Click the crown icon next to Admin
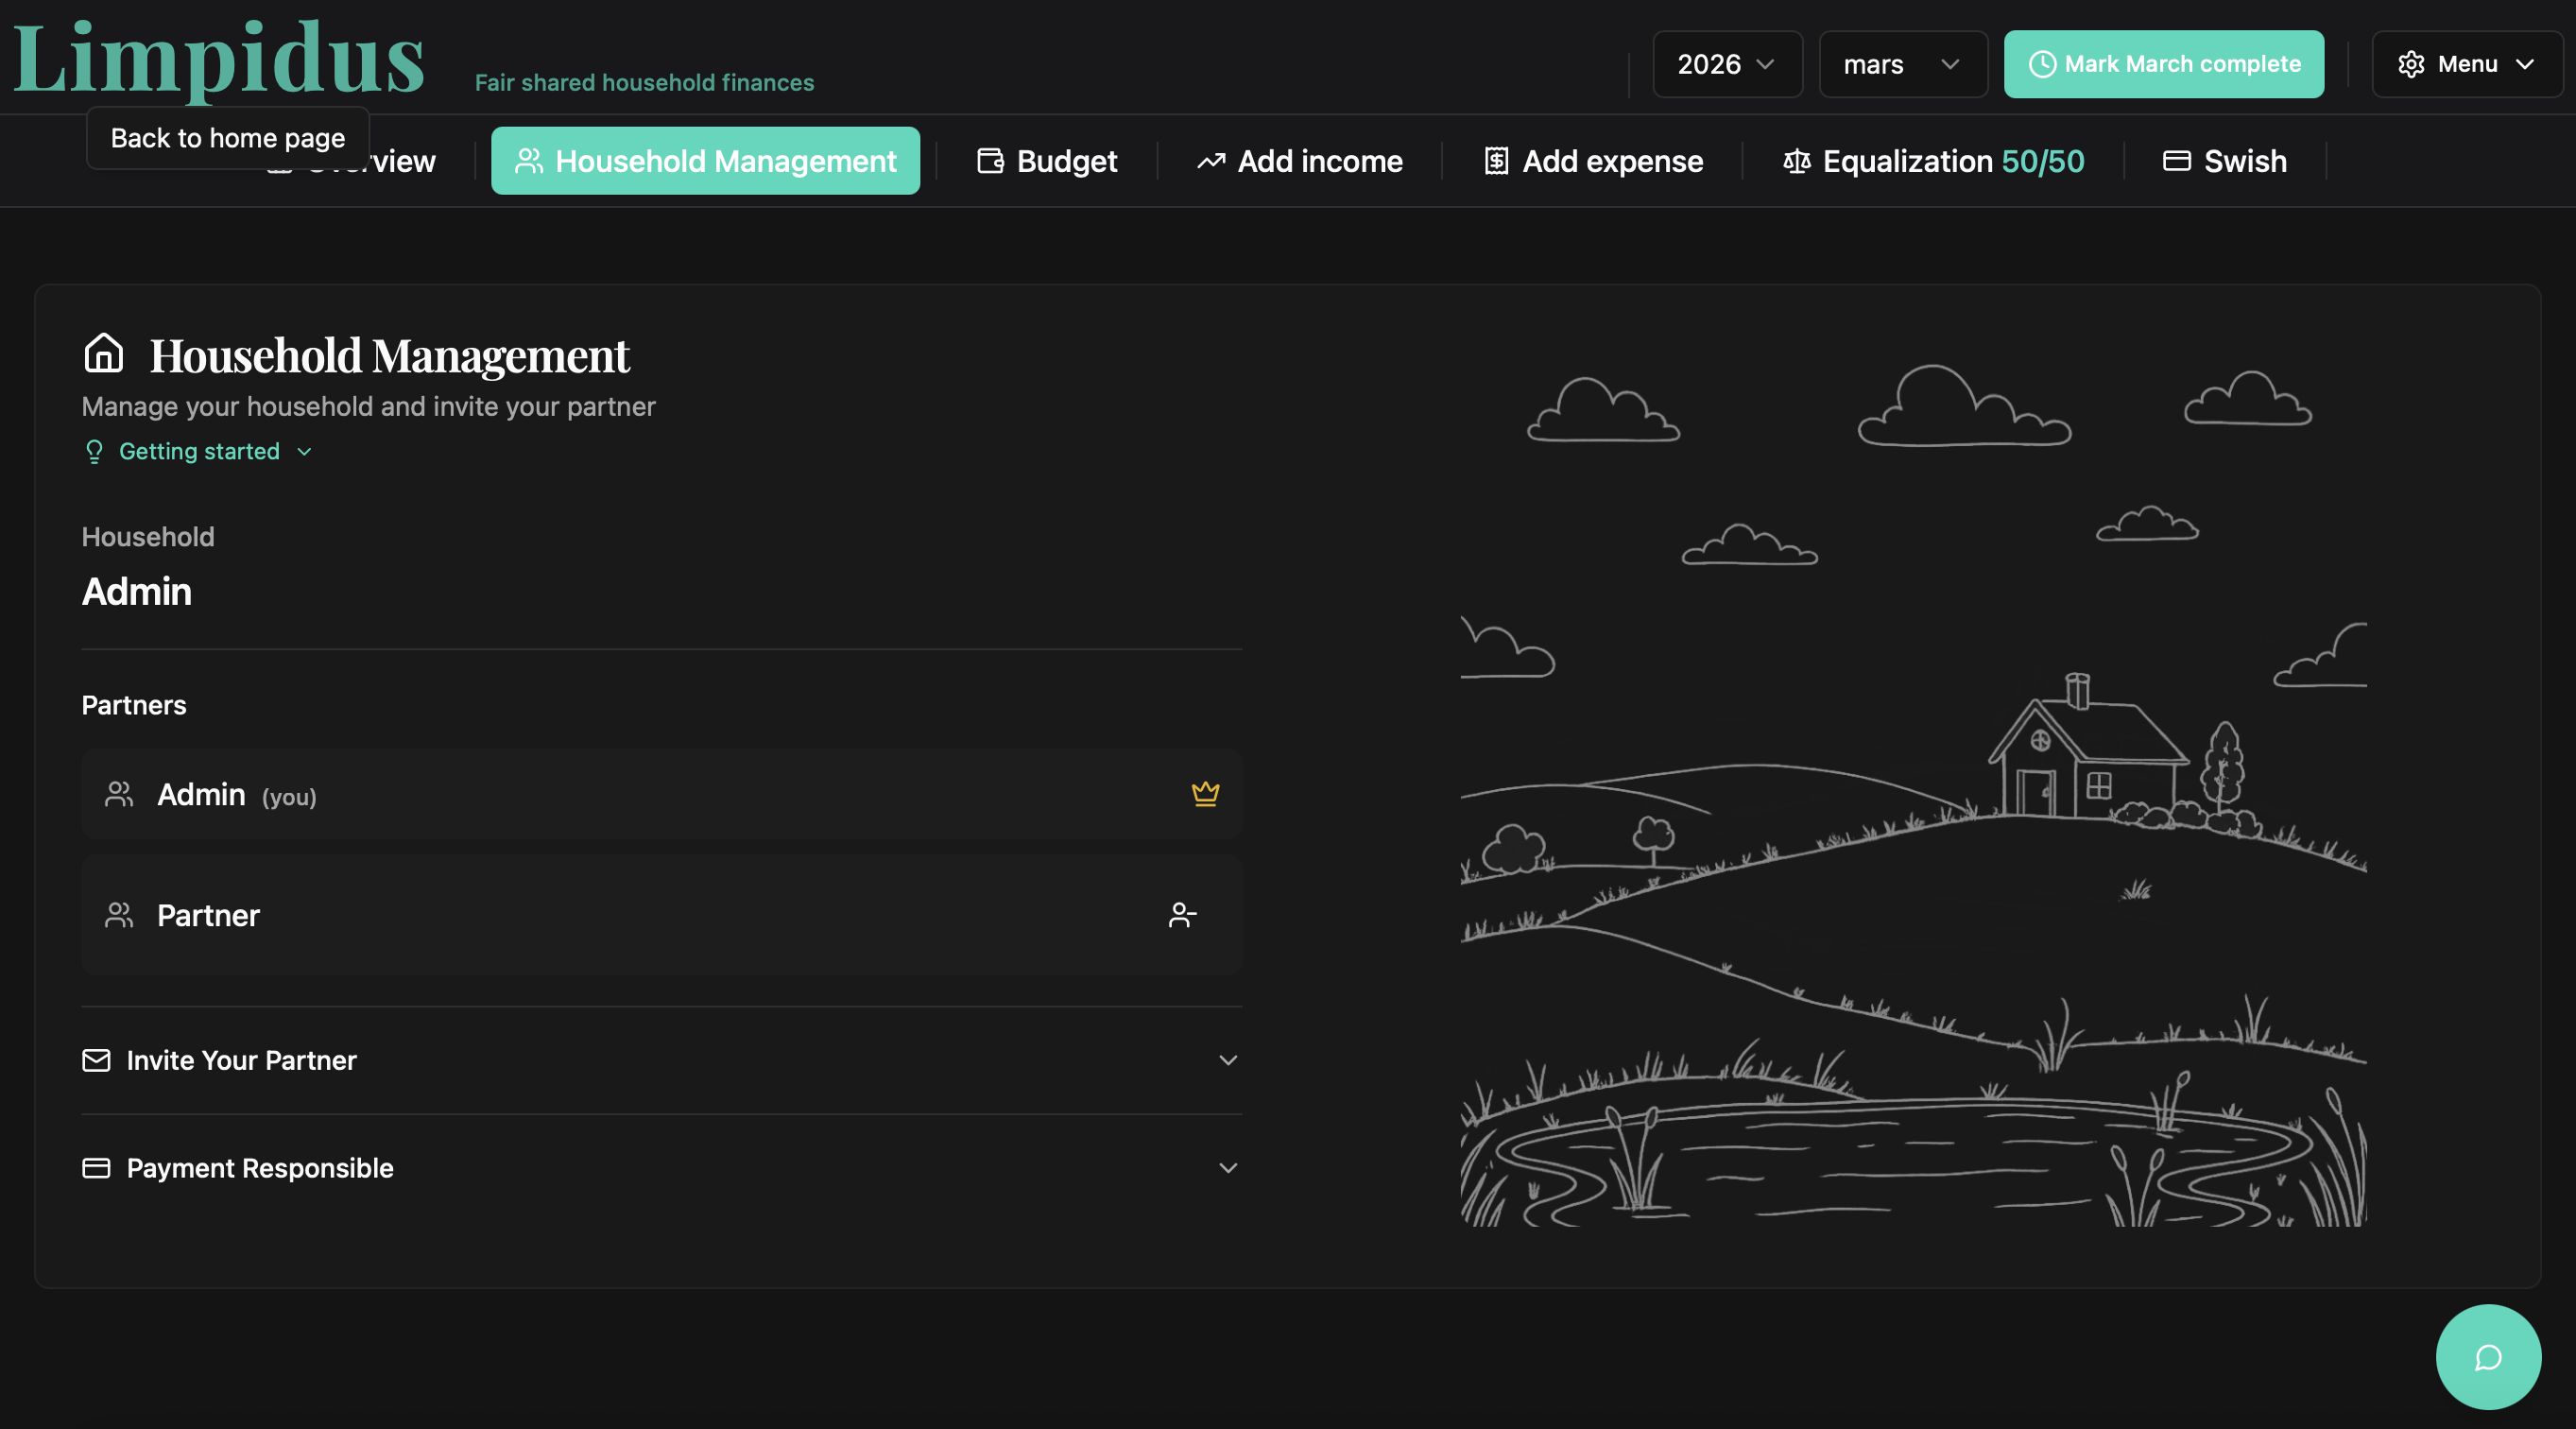 1205,795
